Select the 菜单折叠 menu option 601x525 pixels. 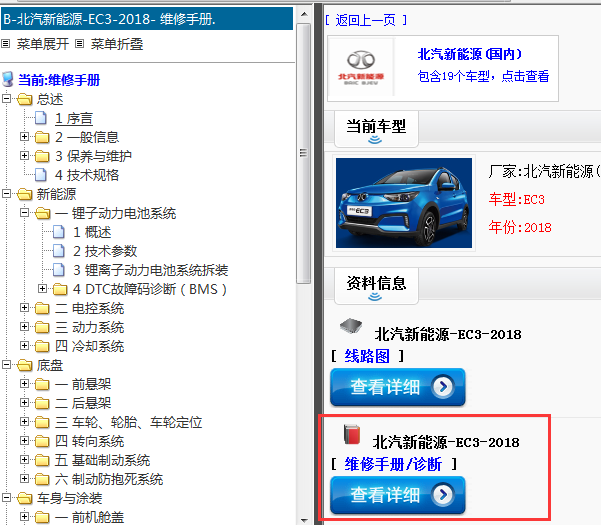[117, 44]
